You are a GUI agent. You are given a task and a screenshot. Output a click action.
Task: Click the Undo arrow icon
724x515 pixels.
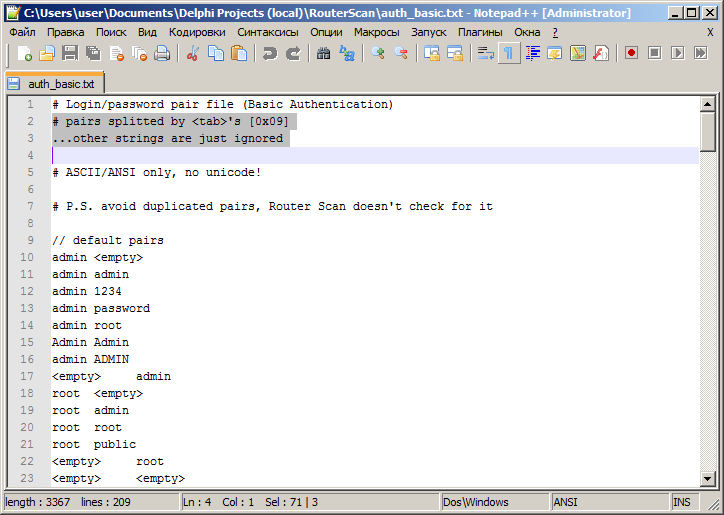[x=270, y=53]
